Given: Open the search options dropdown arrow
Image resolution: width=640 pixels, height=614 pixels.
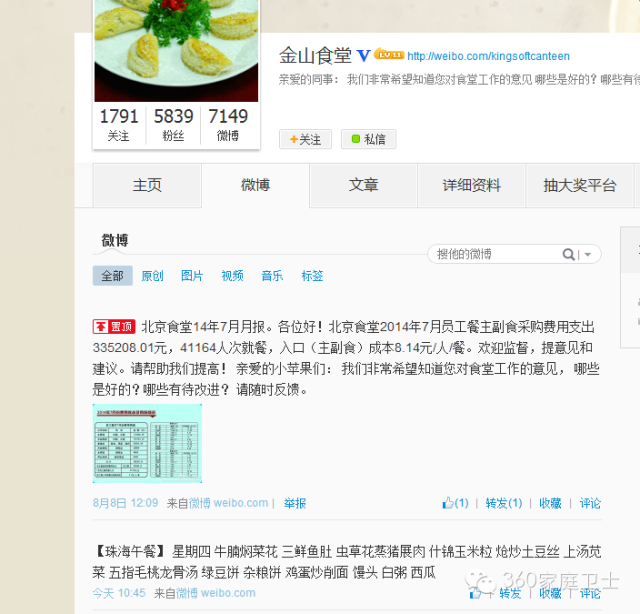Looking at the screenshot, I should click(x=588, y=254).
